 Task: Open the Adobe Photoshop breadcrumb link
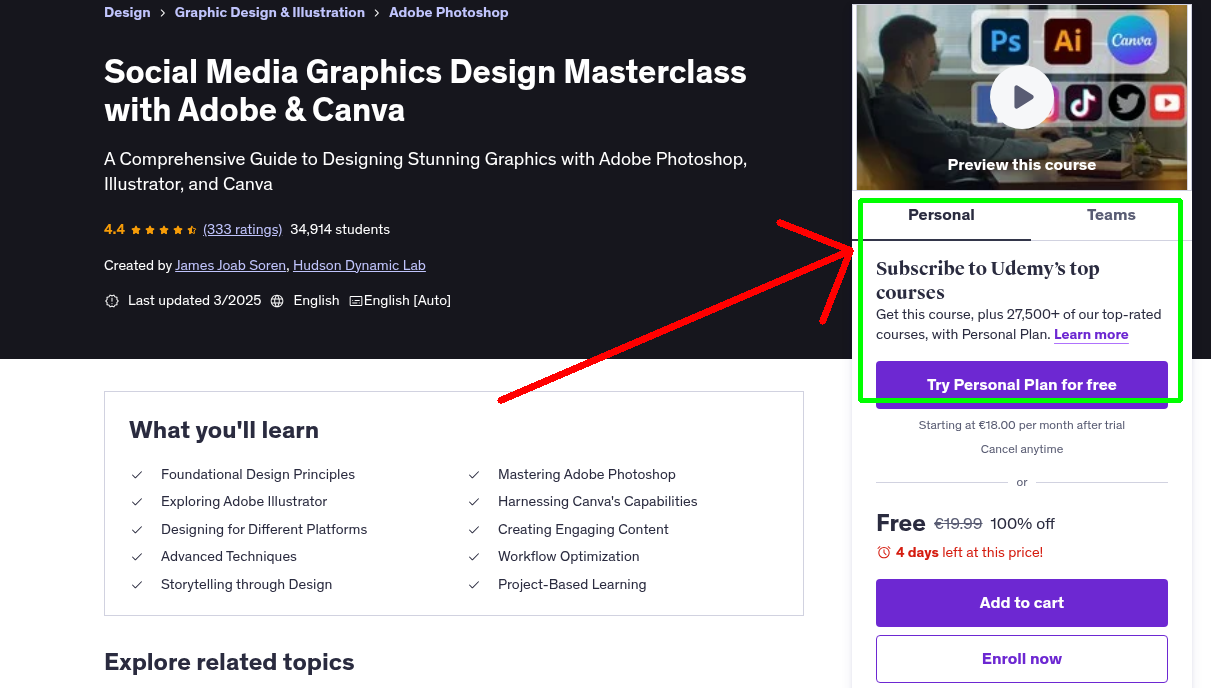[x=449, y=13]
